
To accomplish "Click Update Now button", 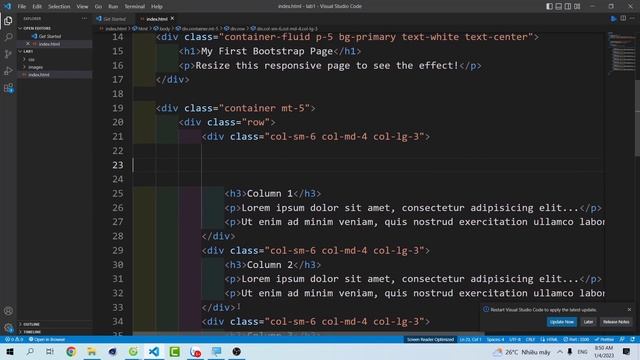I will click(562, 322).
